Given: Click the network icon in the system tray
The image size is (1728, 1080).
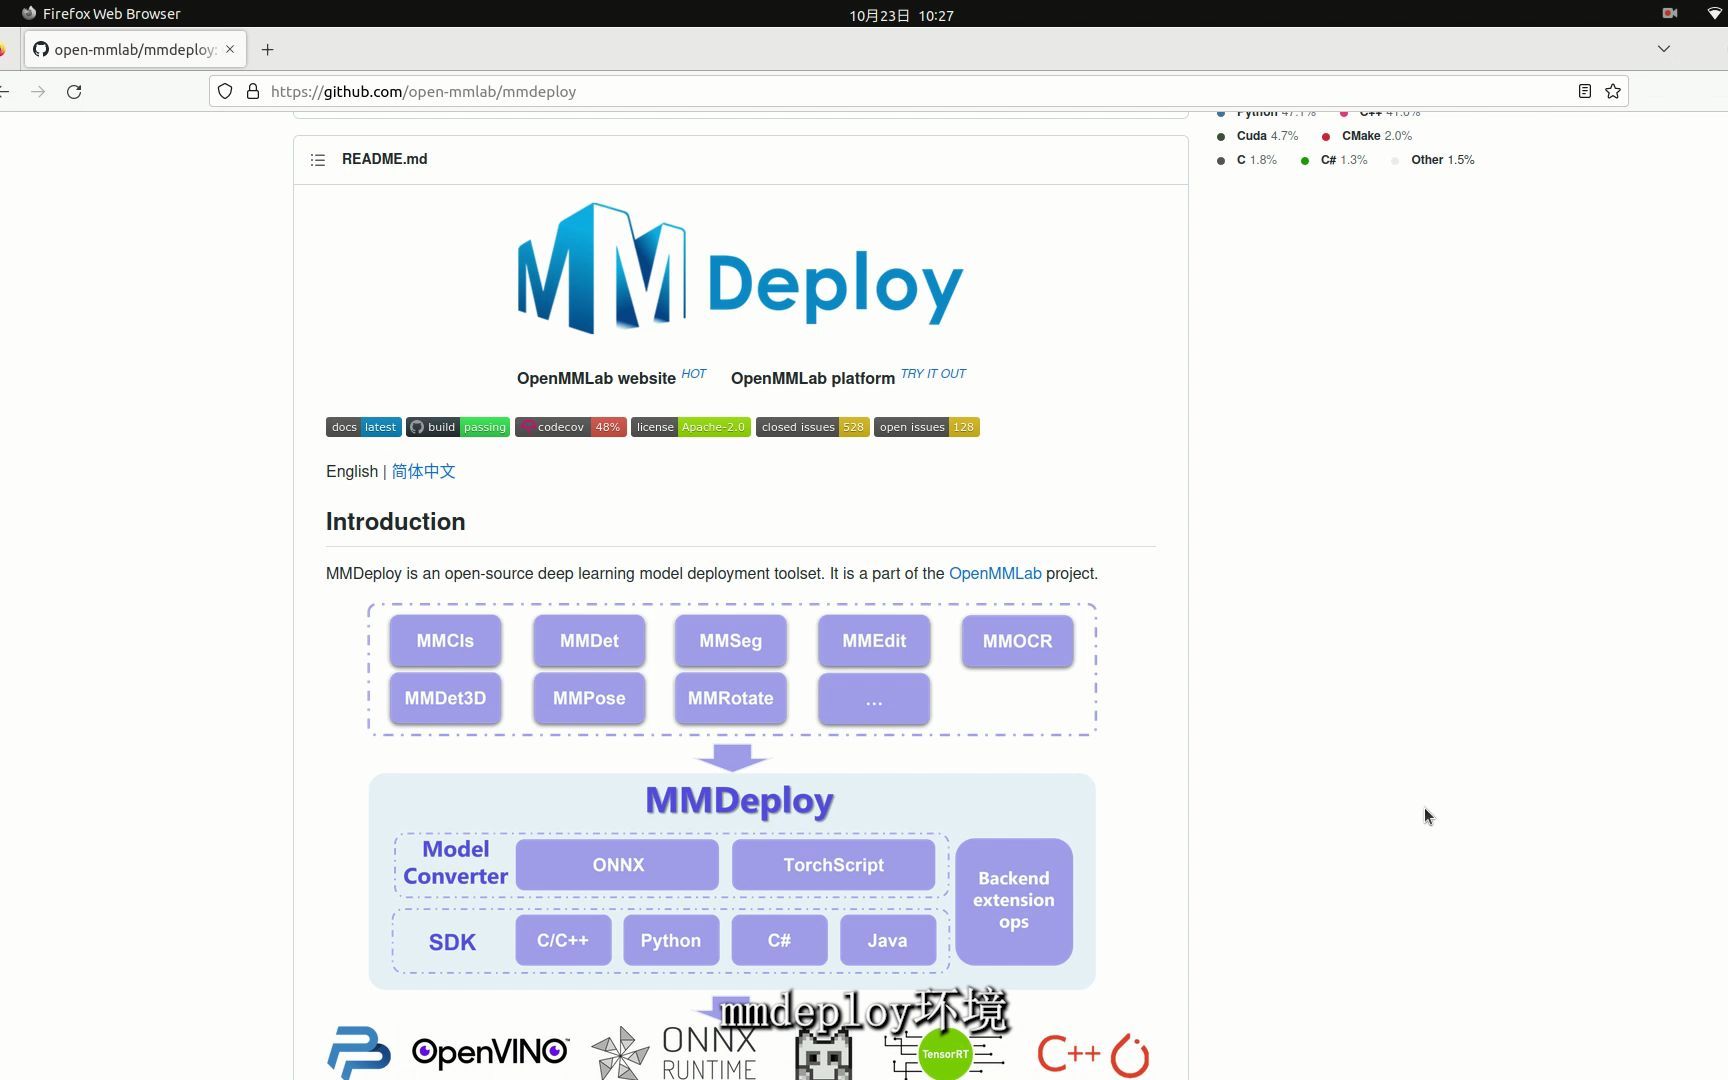Looking at the screenshot, I should coord(1714,13).
